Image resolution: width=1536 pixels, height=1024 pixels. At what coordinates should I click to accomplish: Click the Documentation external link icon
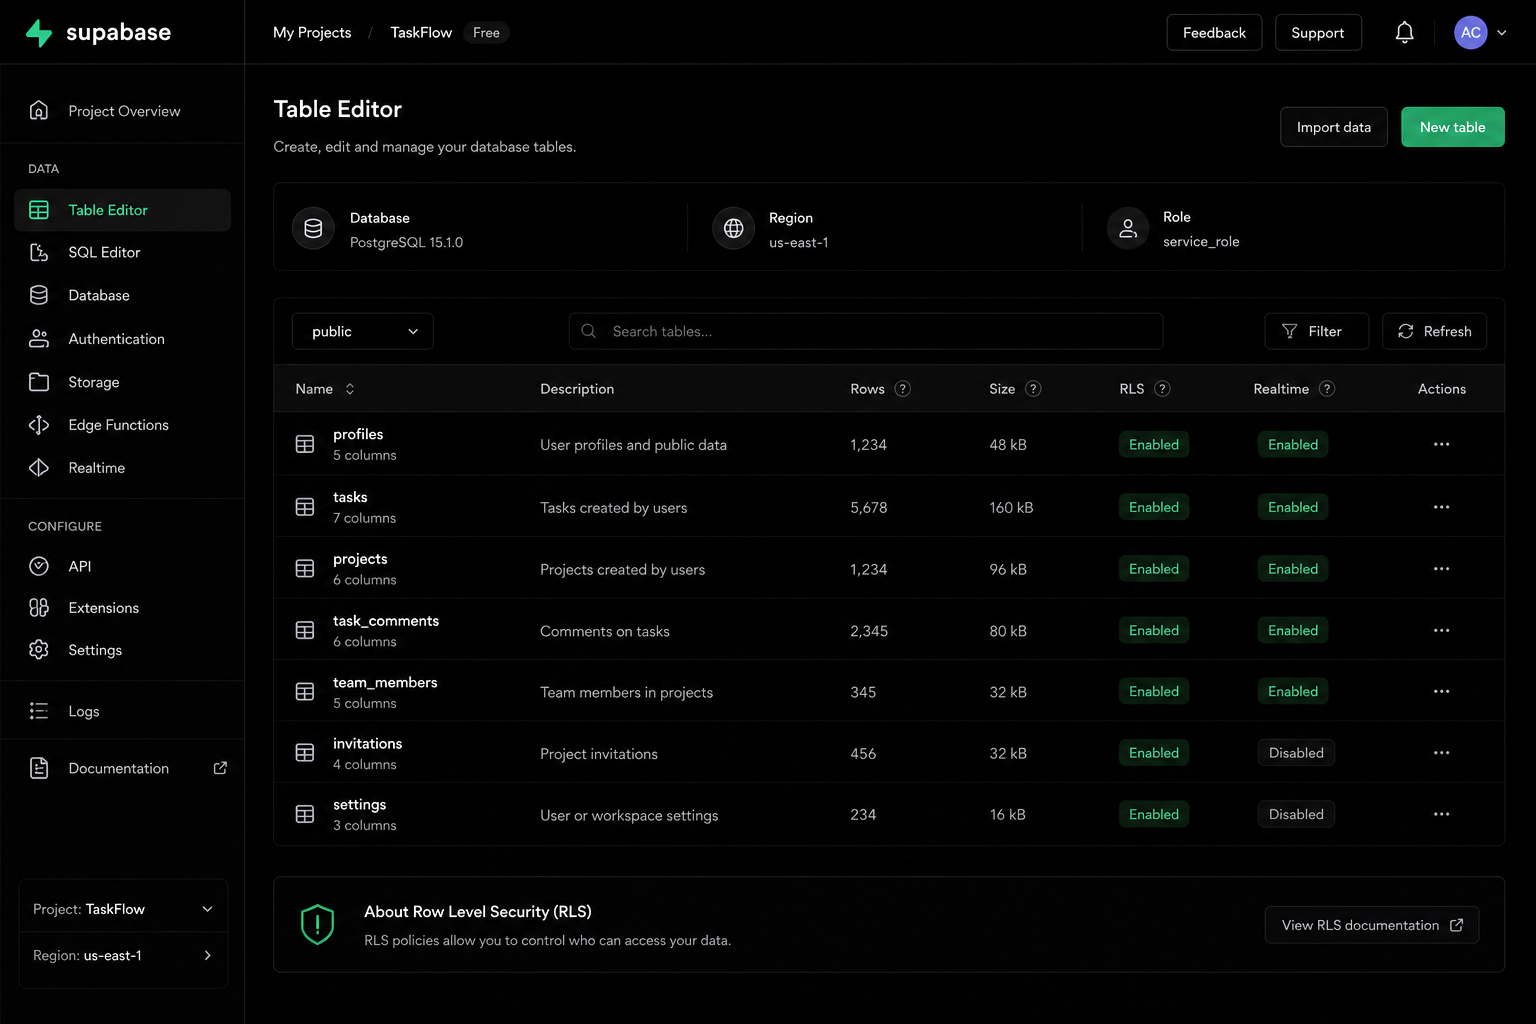point(220,768)
